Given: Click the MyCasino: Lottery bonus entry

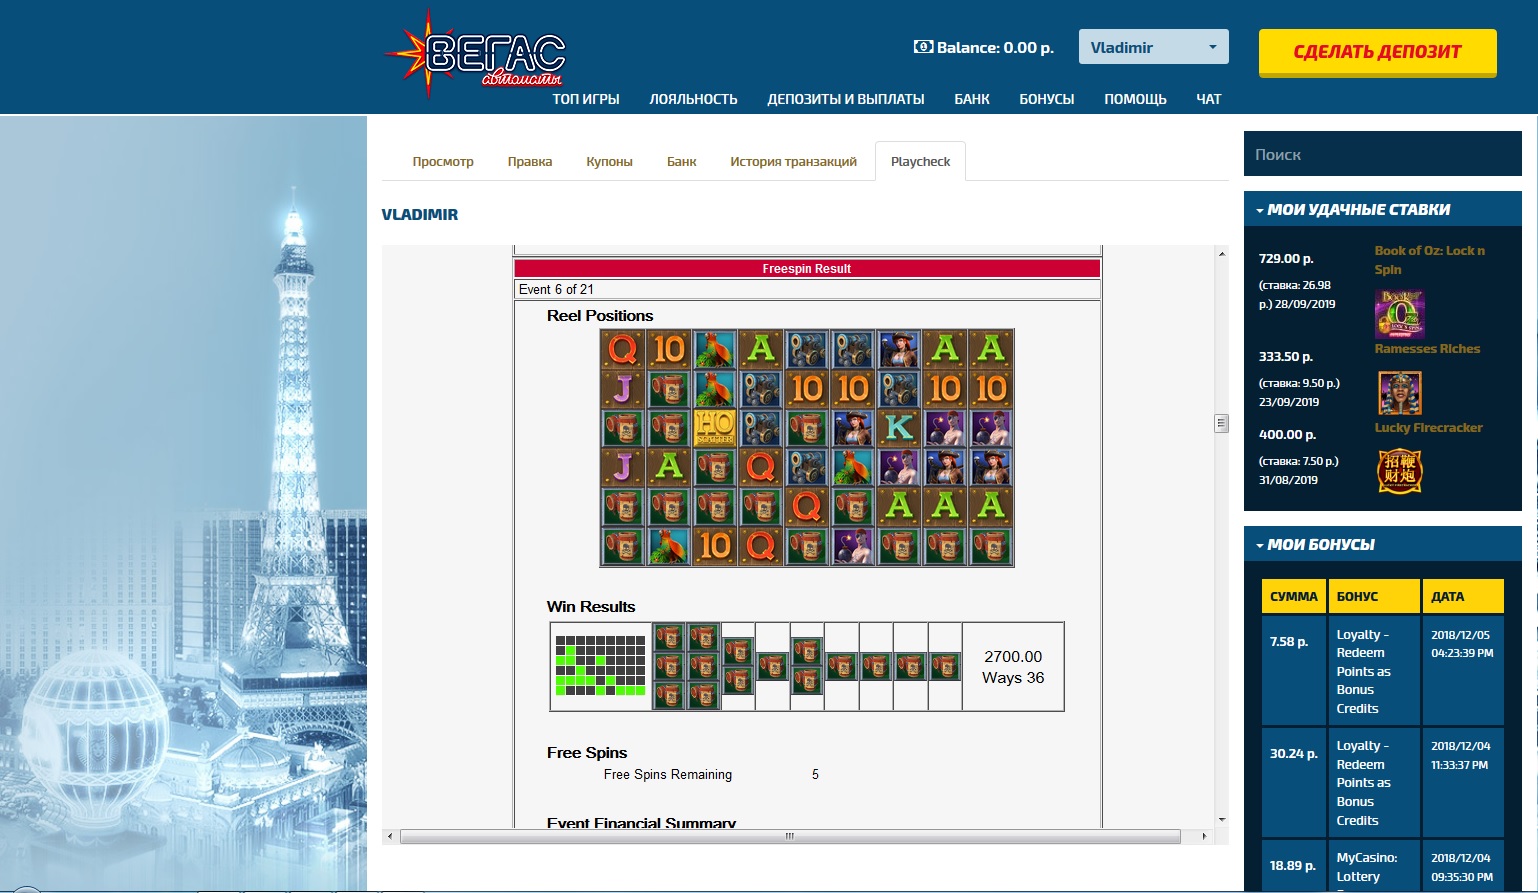Looking at the screenshot, I should 1367,867.
